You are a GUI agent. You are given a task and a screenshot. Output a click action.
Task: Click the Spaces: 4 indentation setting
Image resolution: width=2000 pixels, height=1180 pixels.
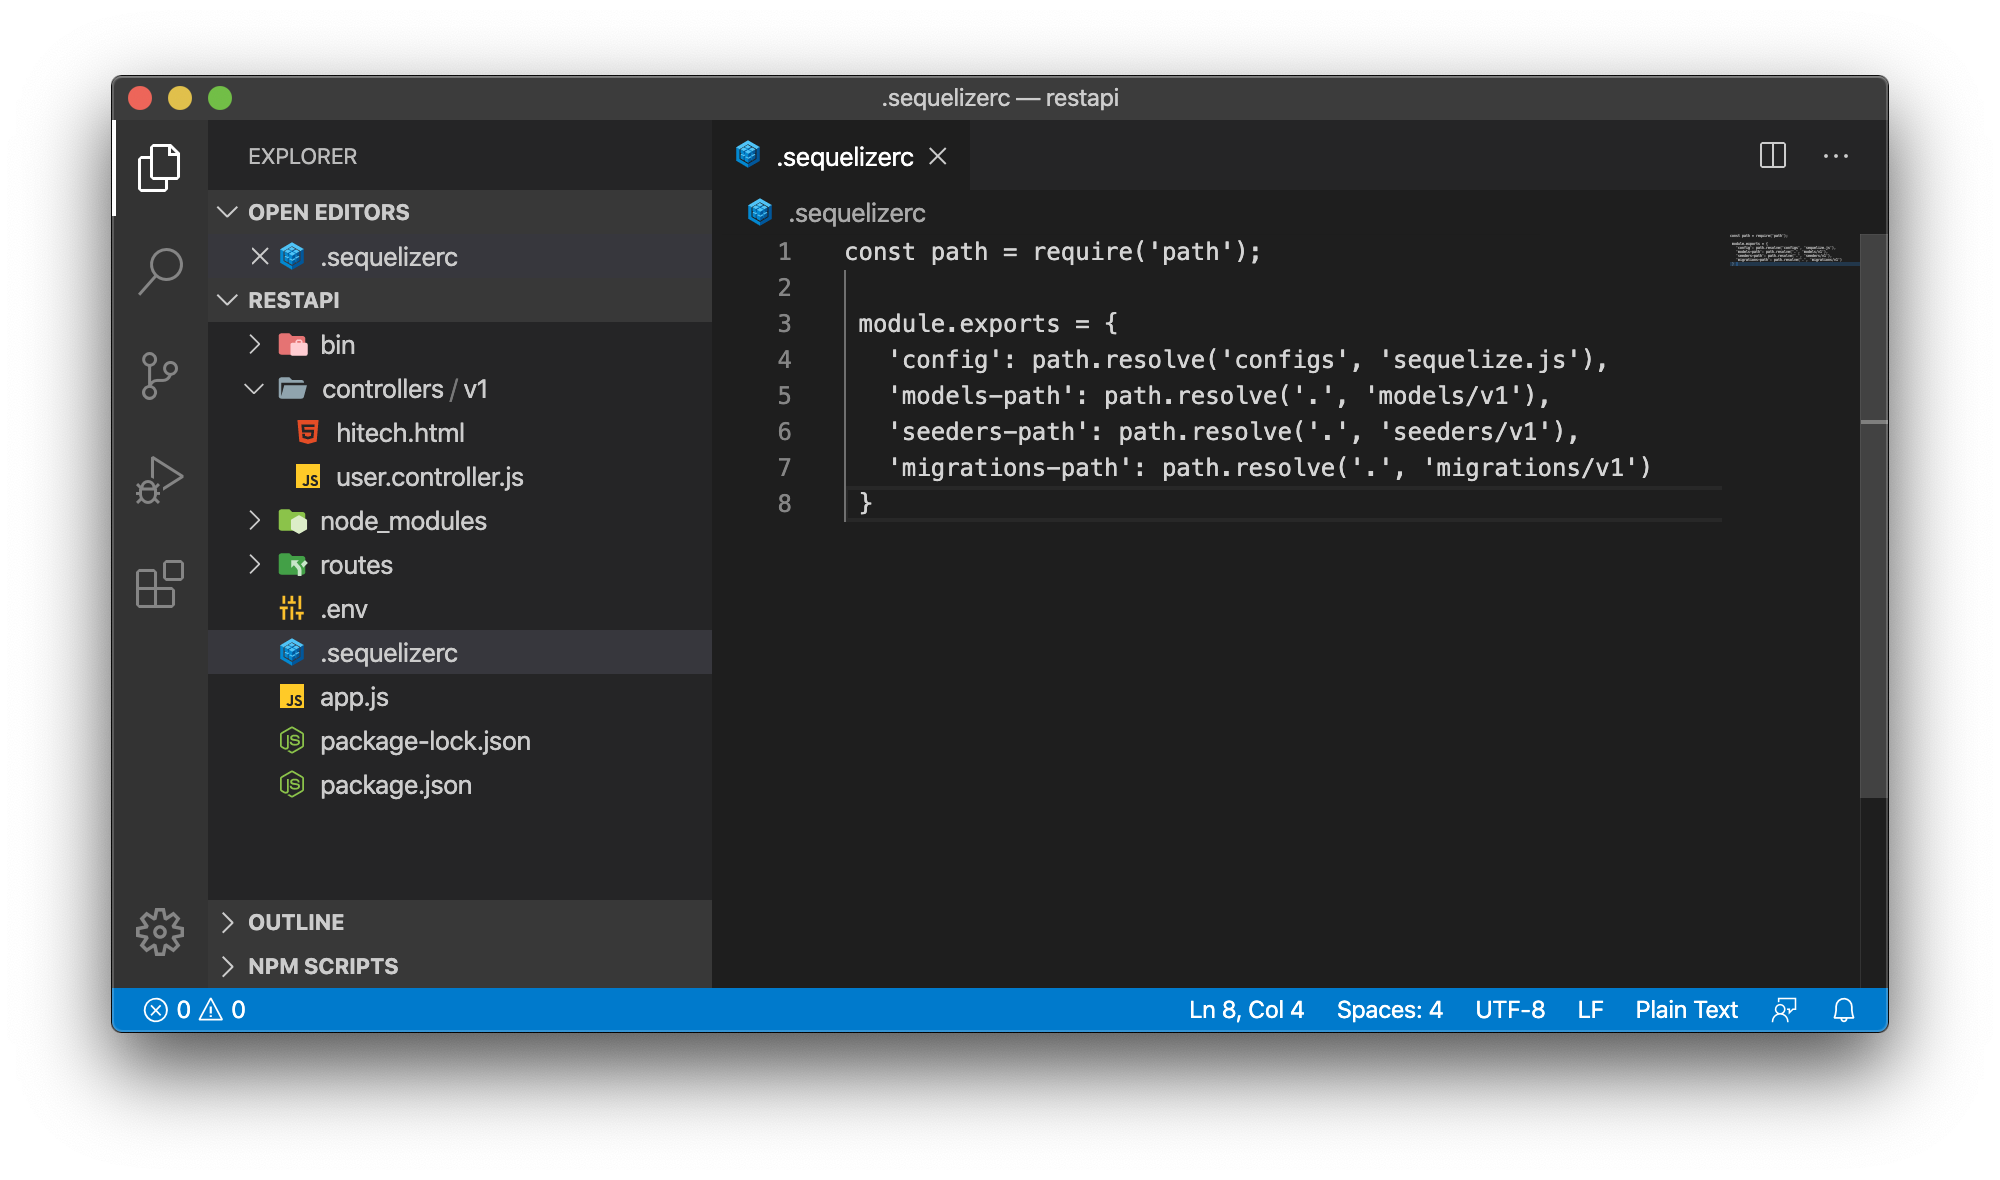point(1389,1010)
